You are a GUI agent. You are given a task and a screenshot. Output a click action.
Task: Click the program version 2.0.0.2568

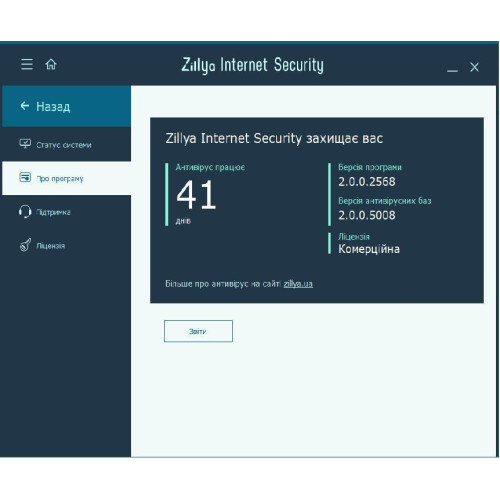coord(367,182)
